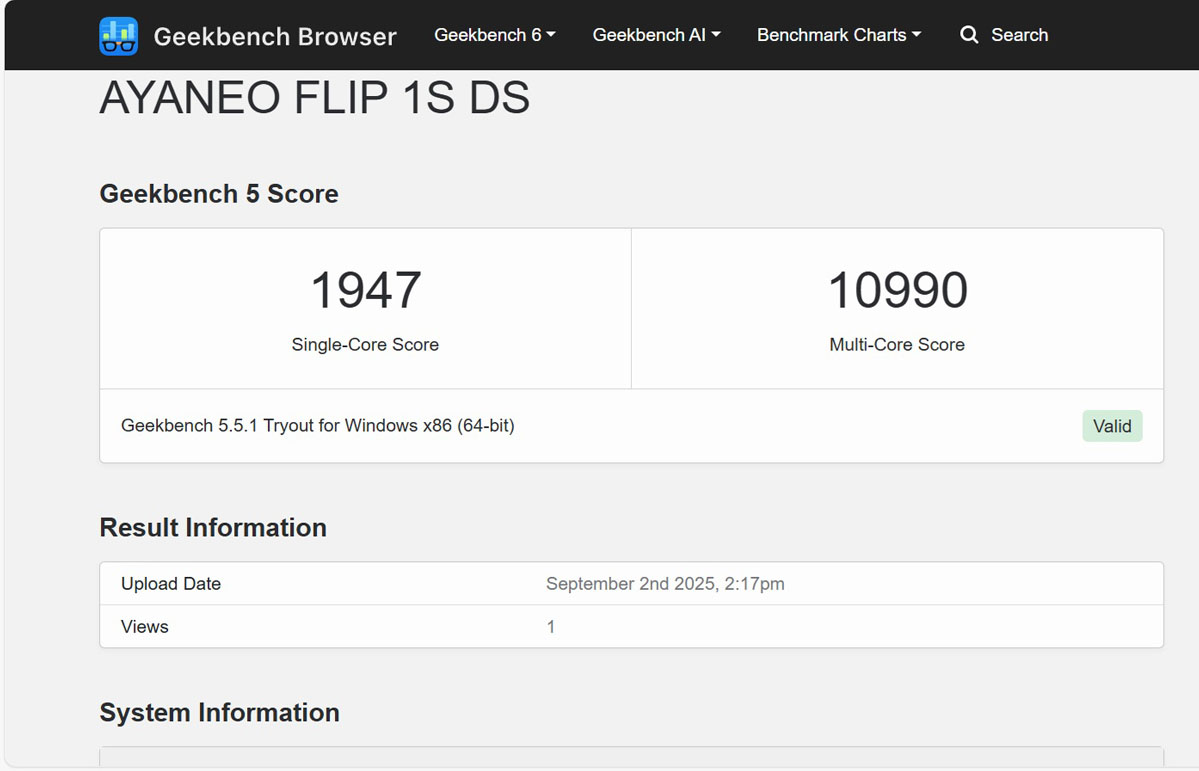Click the Views row label
The height and width of the screenshot is (771, 1199).
click(x=145, y=627)
